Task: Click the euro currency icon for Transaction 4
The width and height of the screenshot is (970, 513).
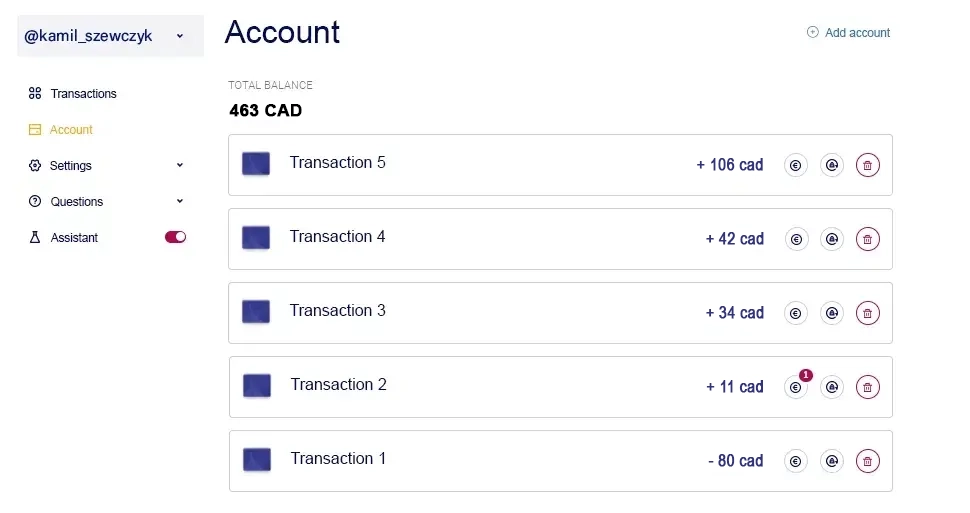Action: pyautogui.click(x=796, y=239)
